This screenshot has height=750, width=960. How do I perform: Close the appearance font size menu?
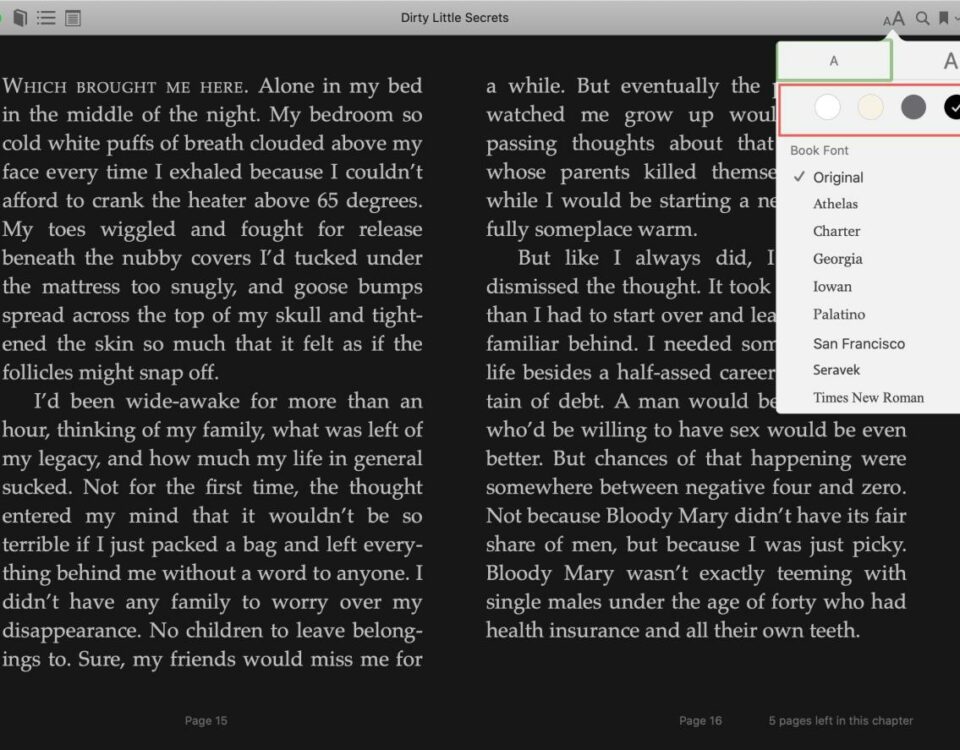(894, 18)
